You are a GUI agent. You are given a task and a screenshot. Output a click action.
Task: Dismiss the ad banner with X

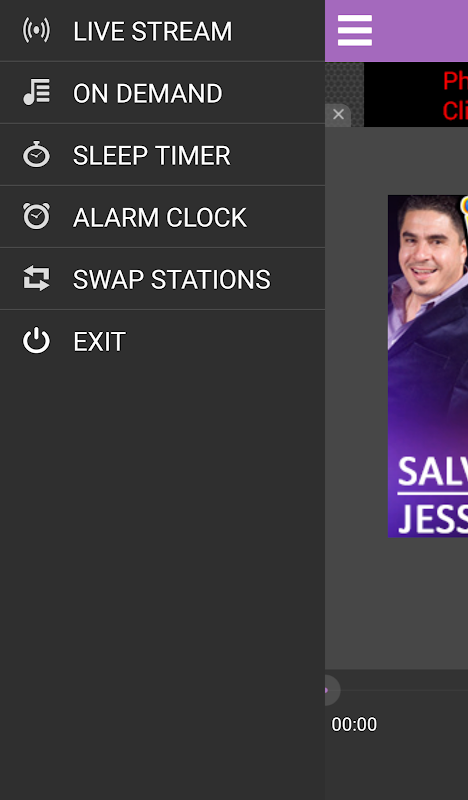[x=338, y=115]
